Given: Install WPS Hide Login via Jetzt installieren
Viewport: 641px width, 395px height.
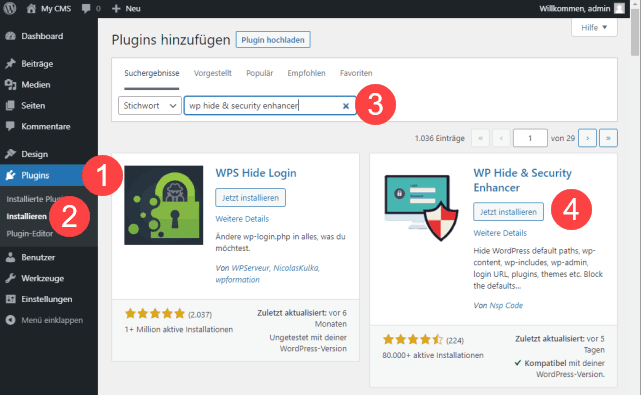Looking at the screenshot, I should point(250,198).
